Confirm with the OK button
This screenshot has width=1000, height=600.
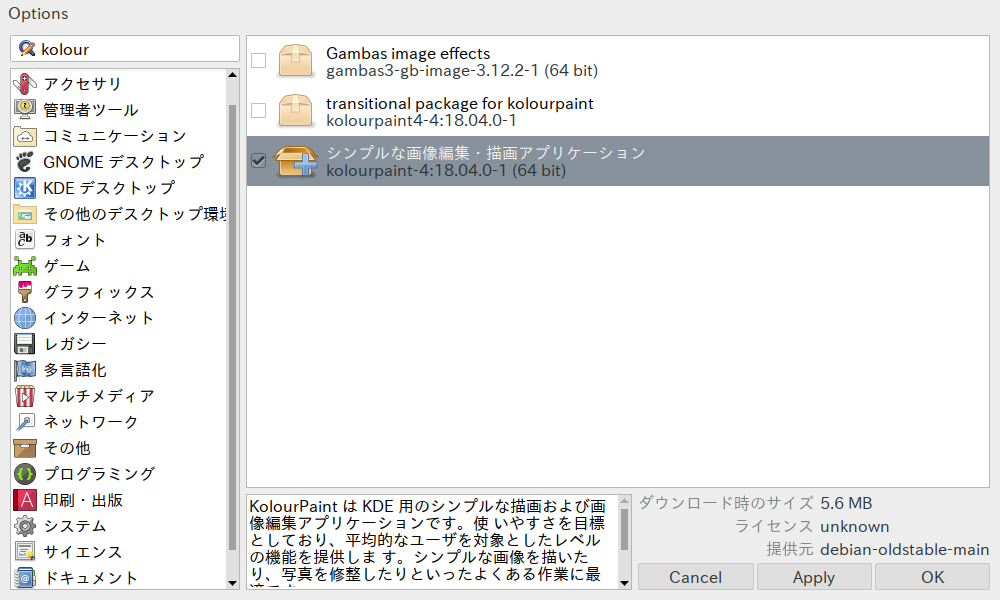tap(932, 577)
